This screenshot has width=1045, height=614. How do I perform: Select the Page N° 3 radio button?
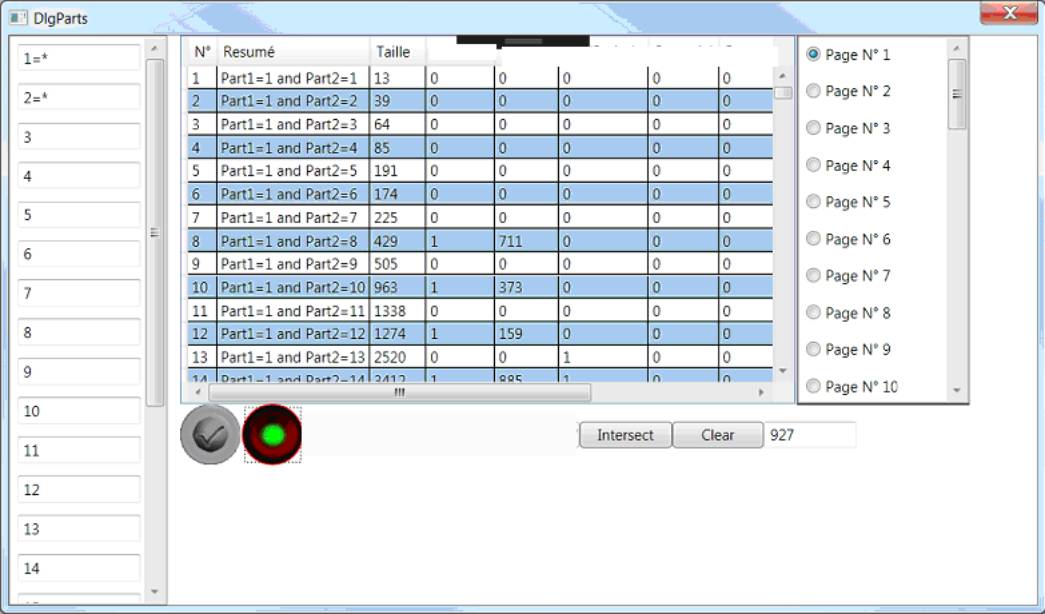[813, 128]
